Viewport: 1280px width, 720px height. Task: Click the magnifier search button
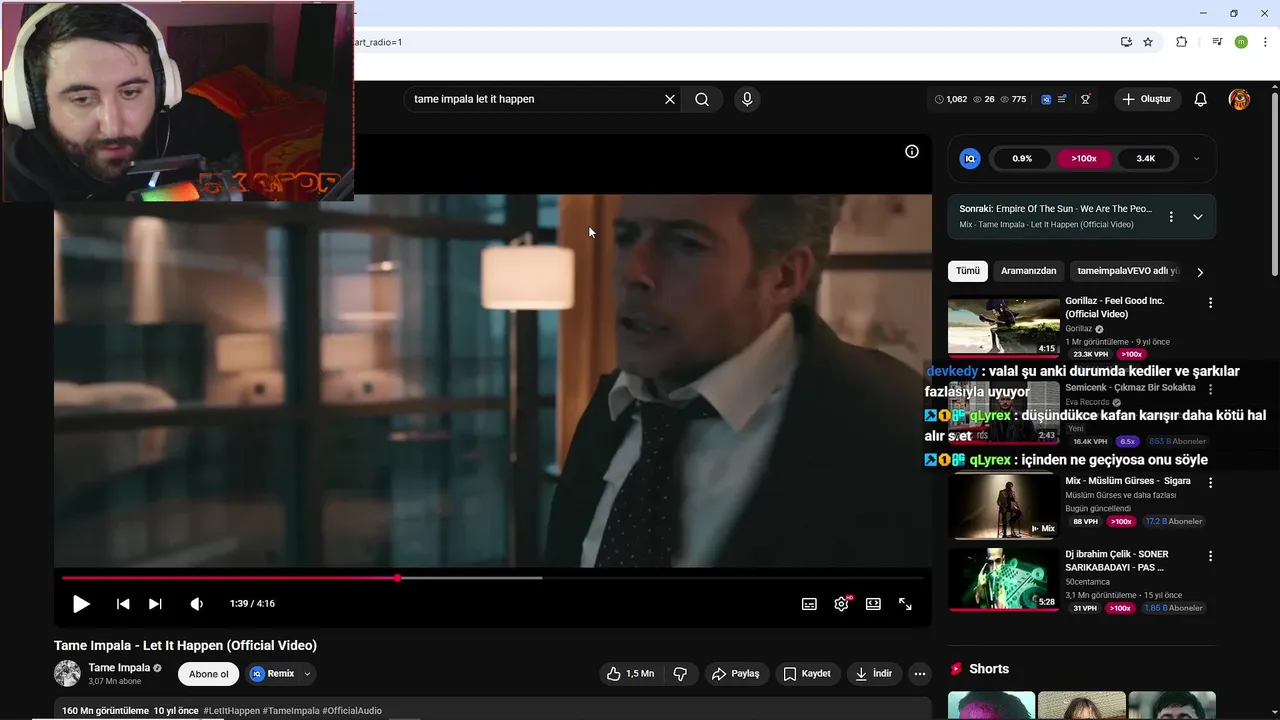coord(702,99)
